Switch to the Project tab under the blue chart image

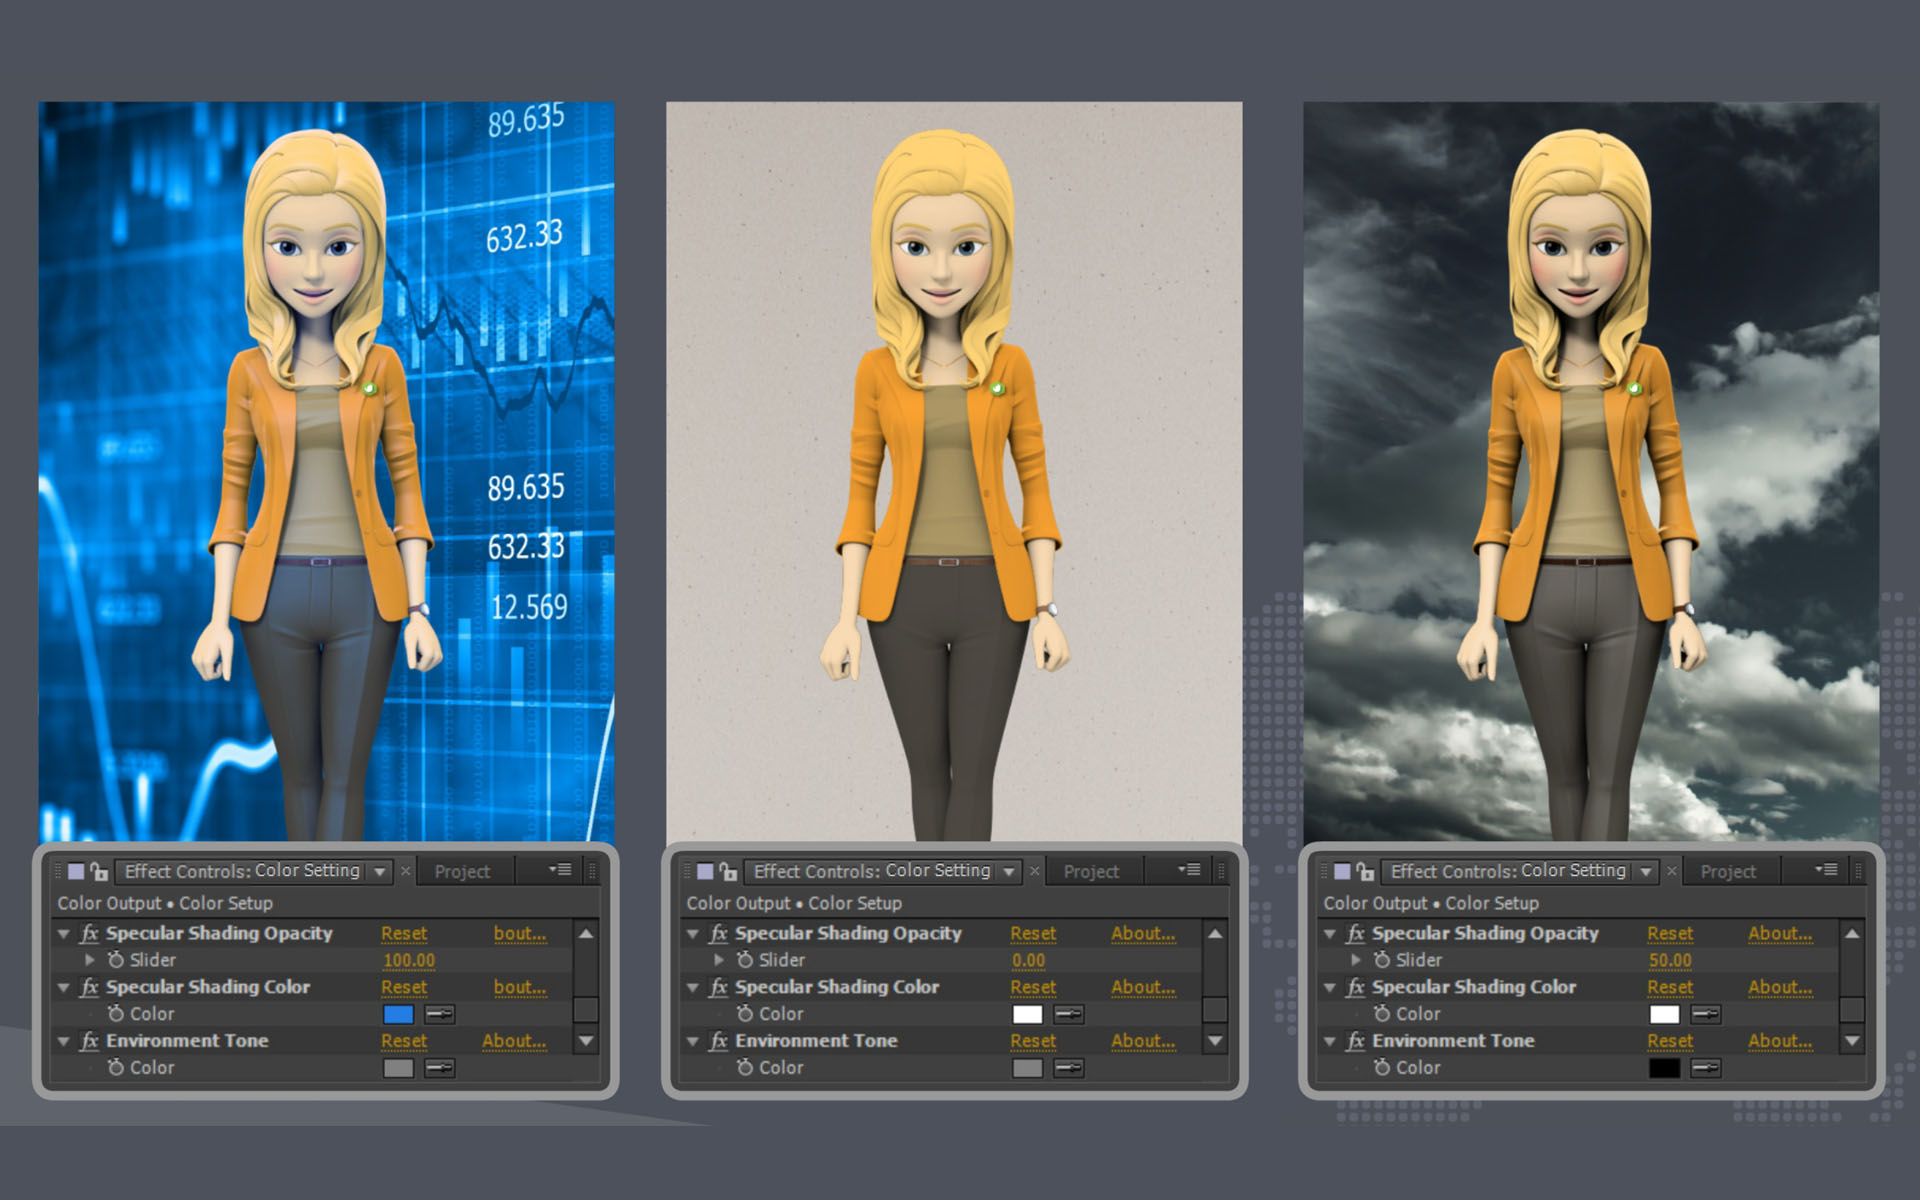462,872
